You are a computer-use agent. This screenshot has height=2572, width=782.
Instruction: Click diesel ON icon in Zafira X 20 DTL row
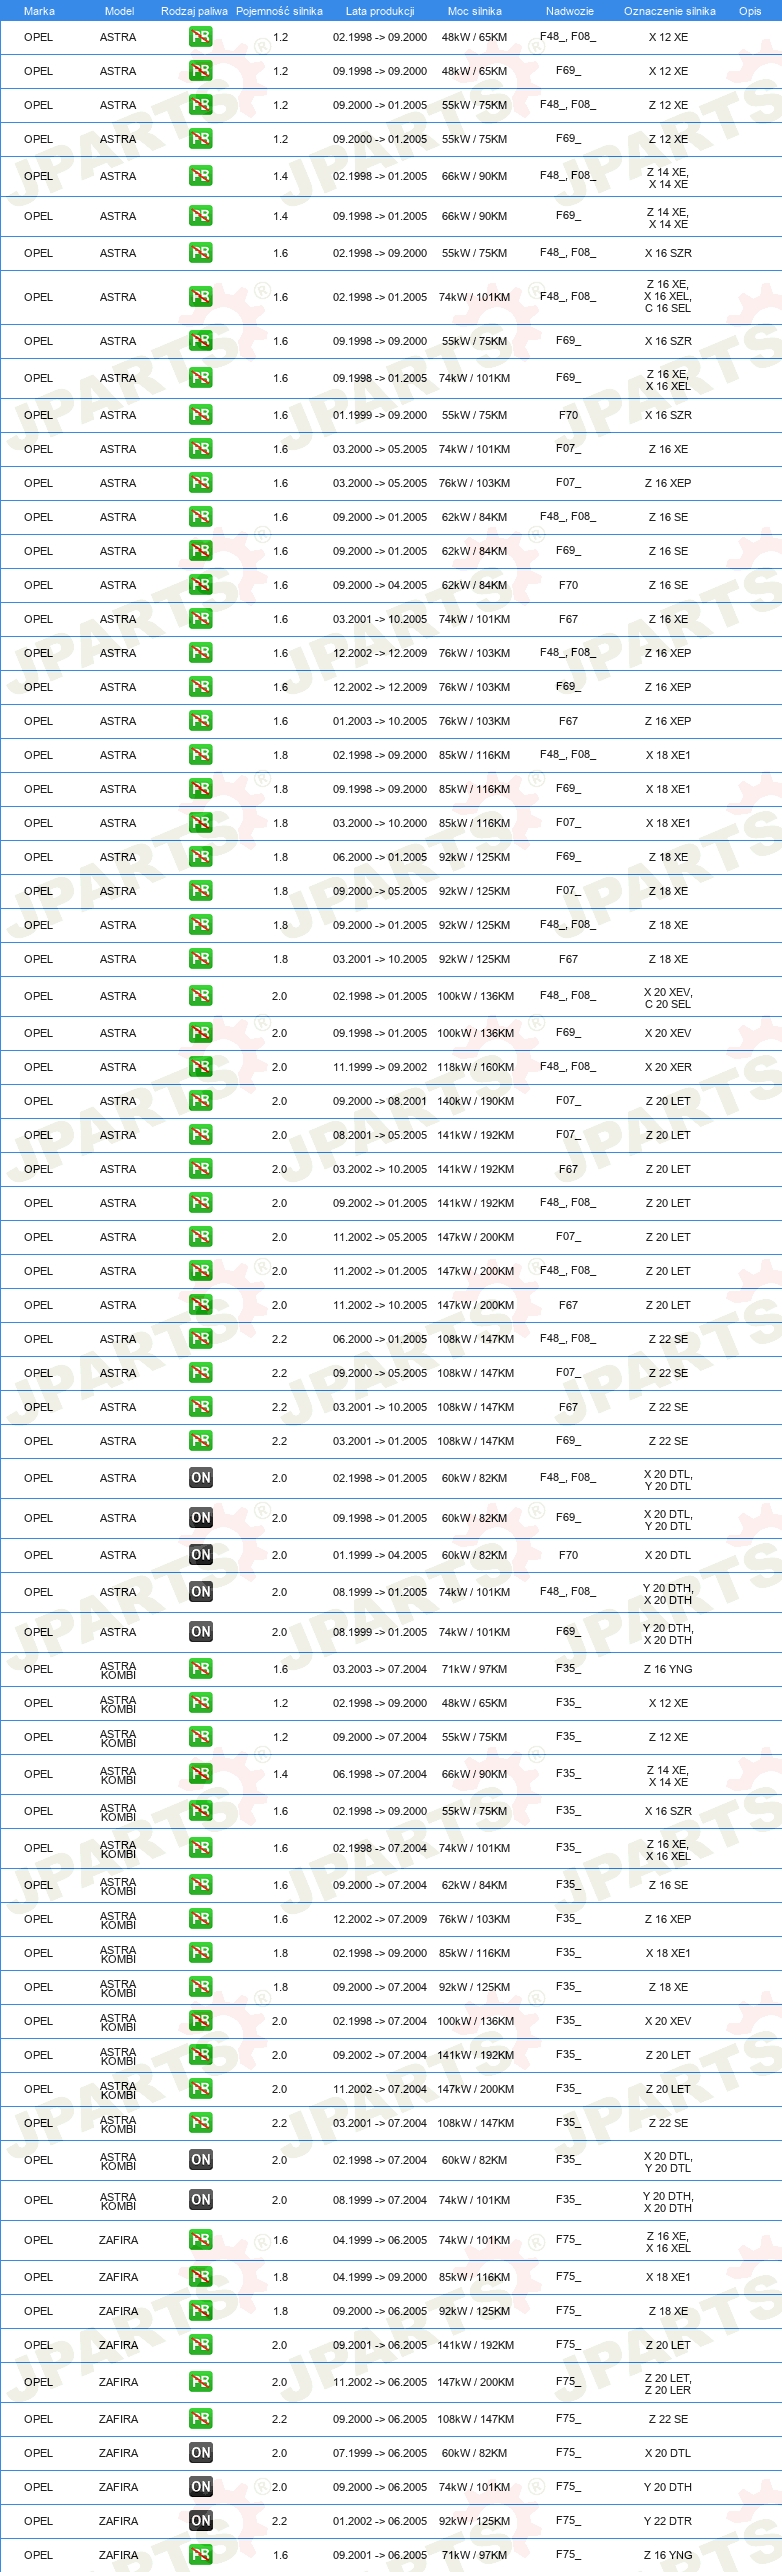200,2453
